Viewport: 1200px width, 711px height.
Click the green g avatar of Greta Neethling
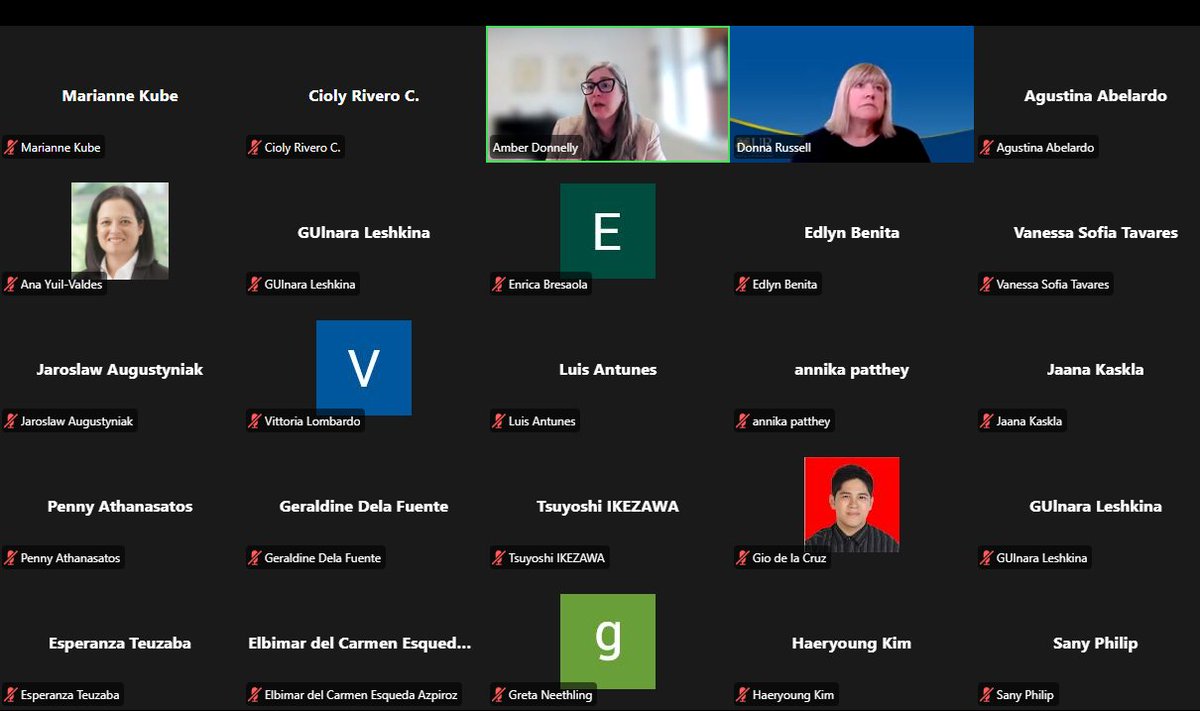click(x=608, y=641)
